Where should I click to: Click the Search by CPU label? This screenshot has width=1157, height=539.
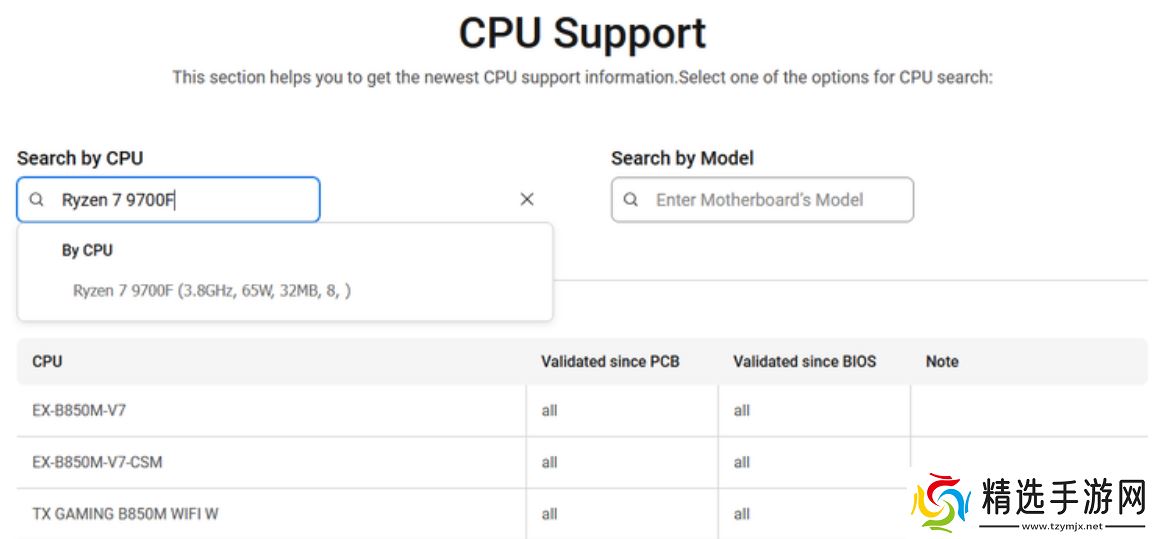coord(80,158)
